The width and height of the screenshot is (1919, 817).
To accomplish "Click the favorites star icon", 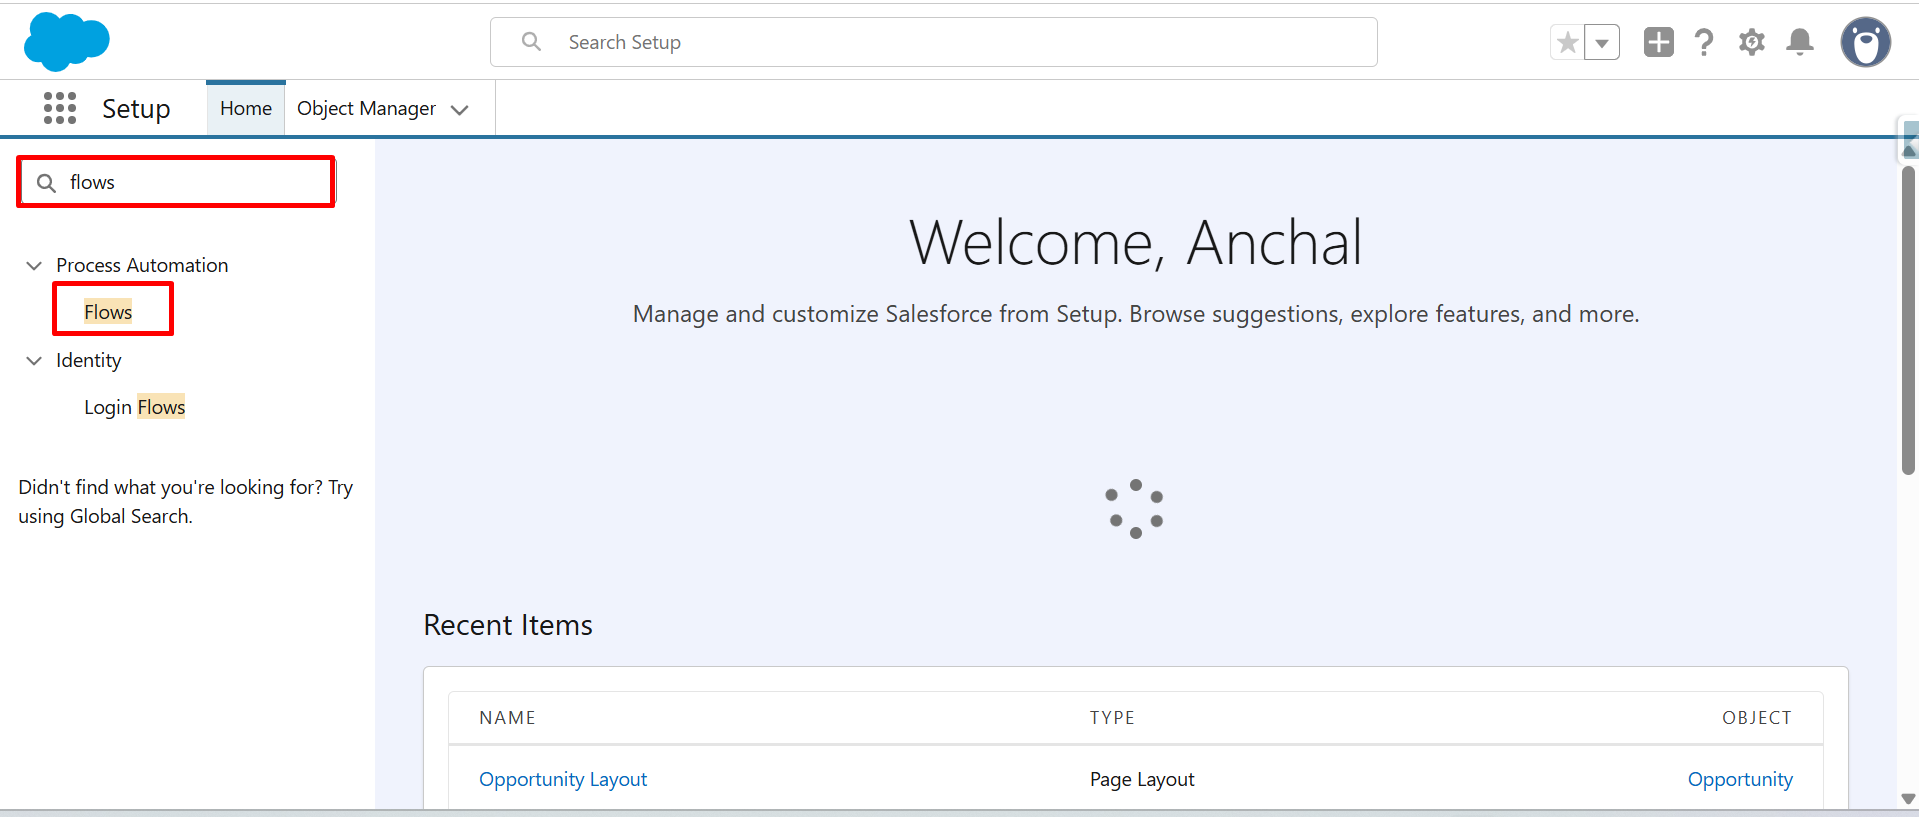I will point(1568,42).
